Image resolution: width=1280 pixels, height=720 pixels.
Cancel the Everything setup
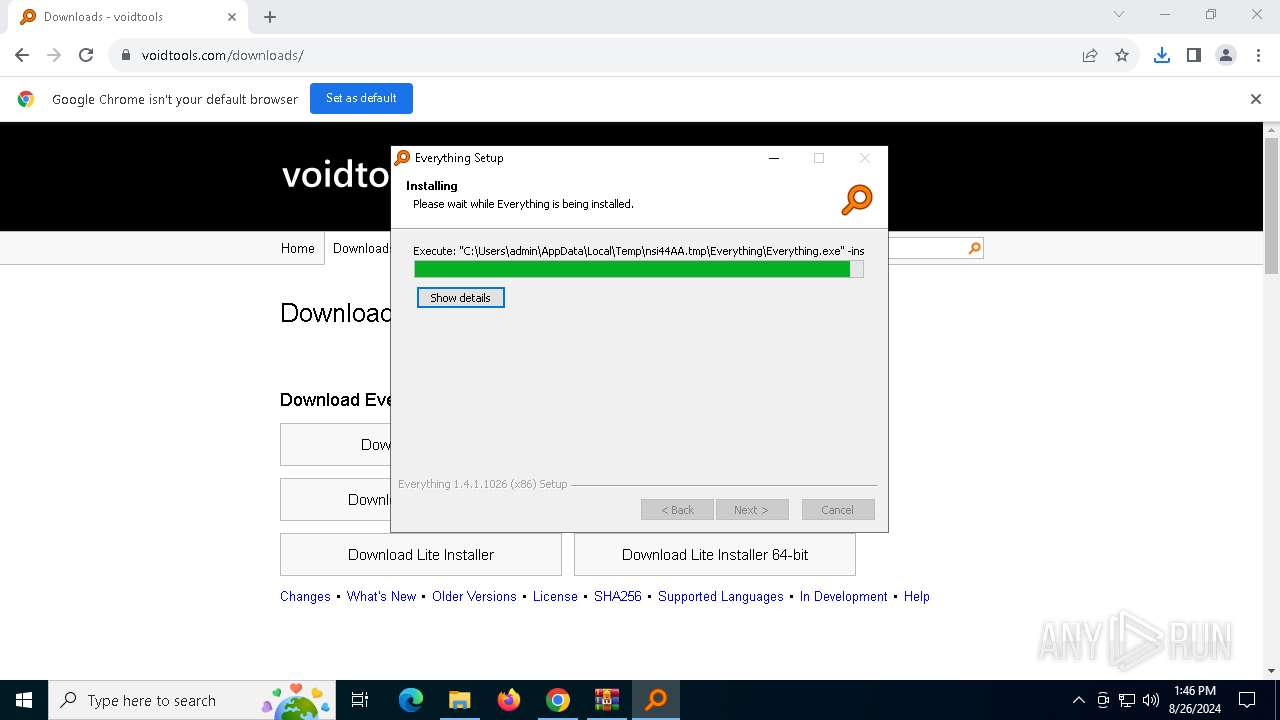click(838, 510)
